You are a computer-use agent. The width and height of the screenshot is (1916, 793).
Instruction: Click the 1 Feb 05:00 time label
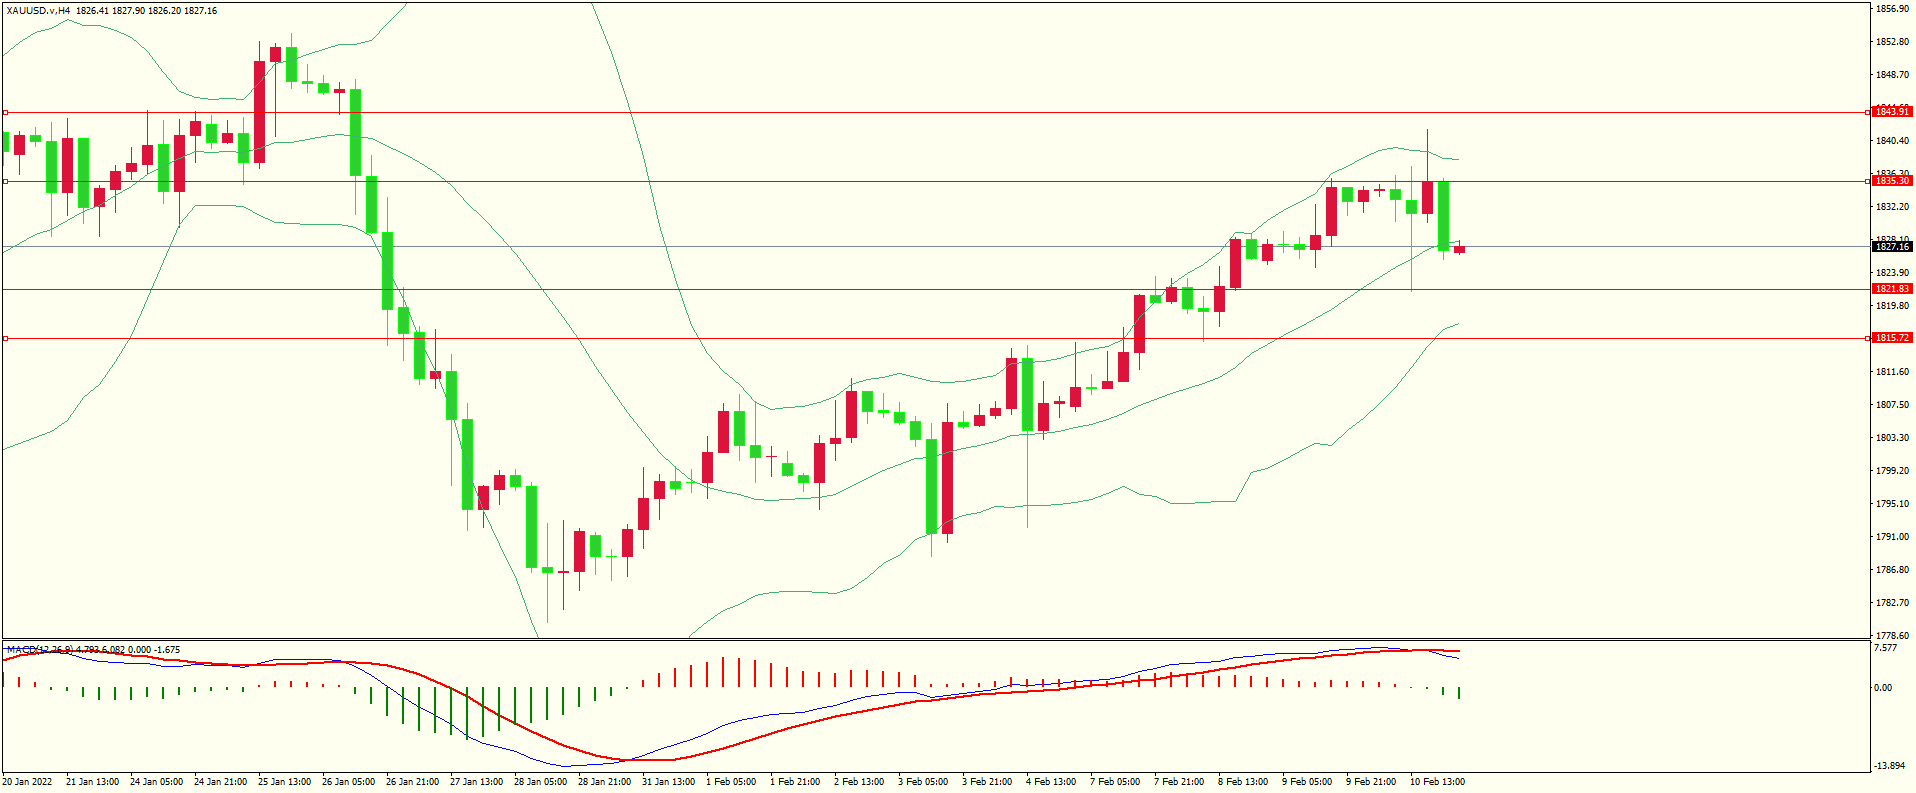731,782
